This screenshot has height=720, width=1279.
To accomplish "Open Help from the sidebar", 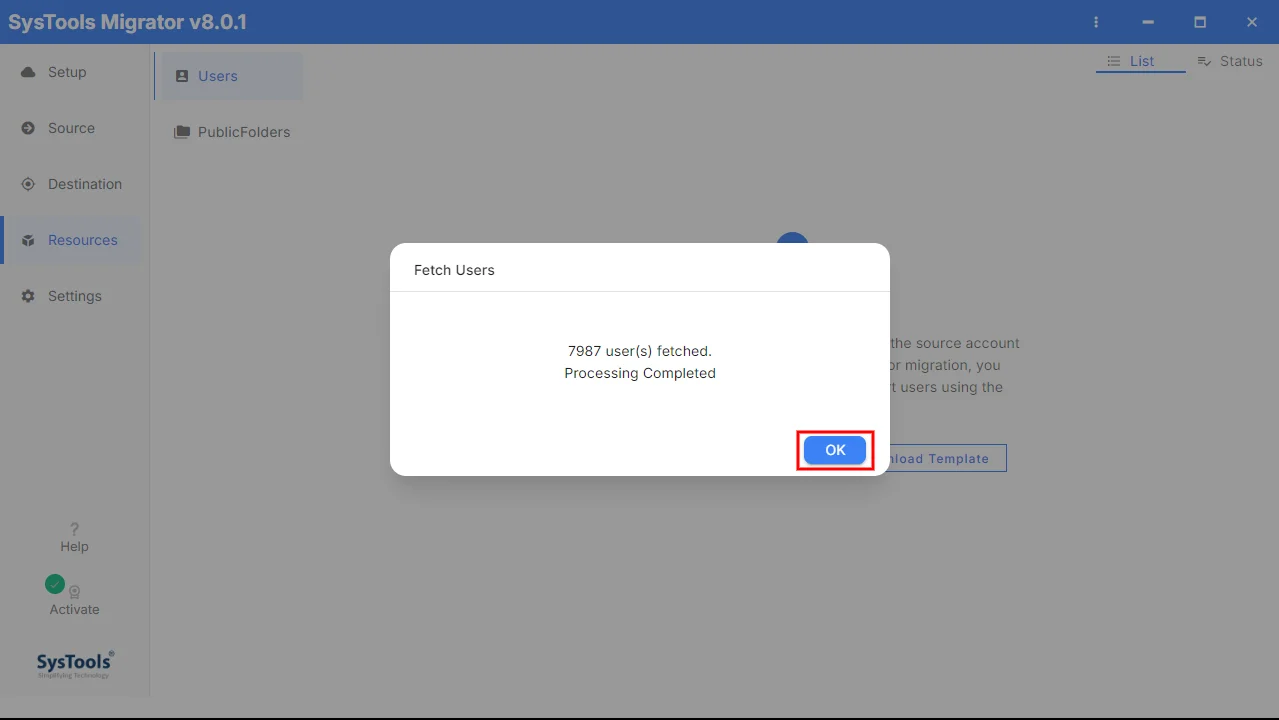I will 74,537.
